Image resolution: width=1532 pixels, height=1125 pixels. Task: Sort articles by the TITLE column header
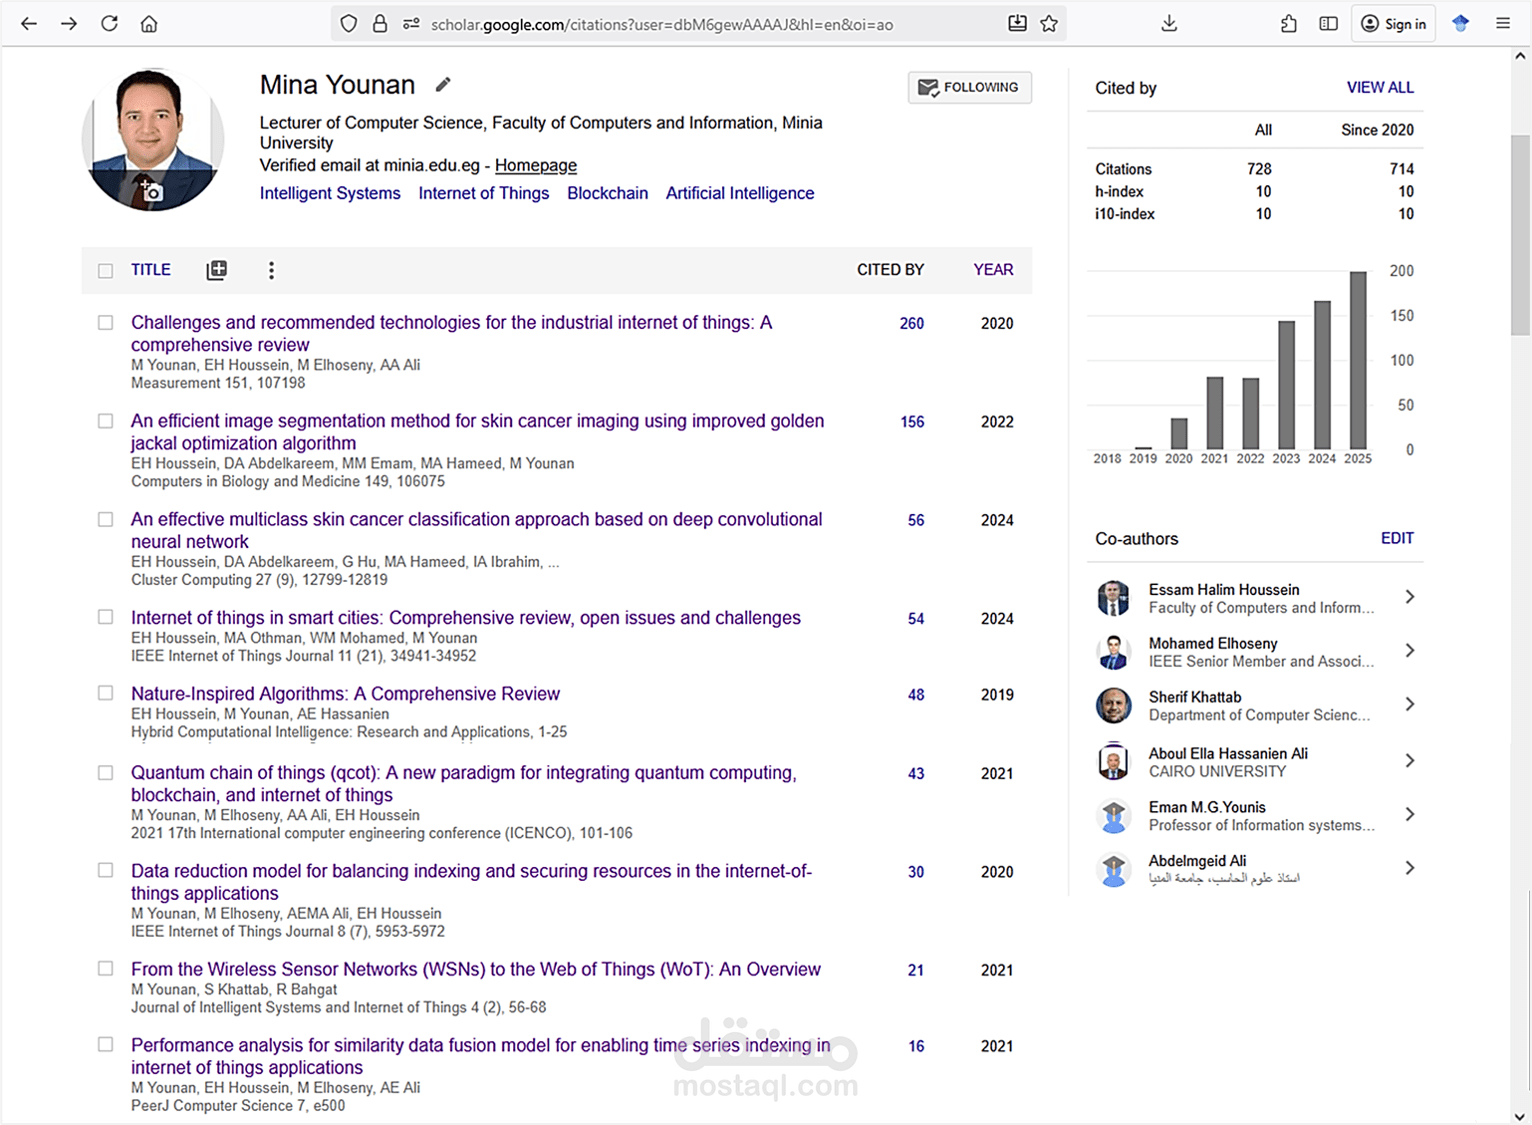pos(151,270)
